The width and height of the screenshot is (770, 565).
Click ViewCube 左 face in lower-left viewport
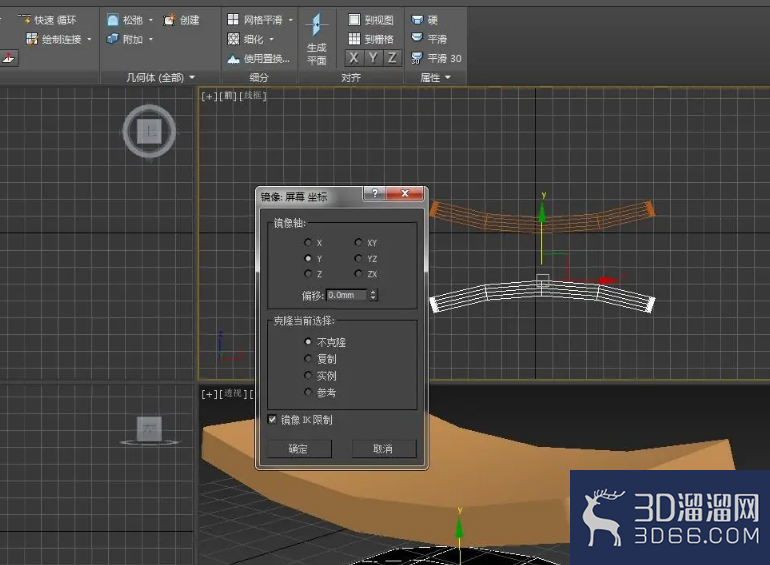tap(149, 429)
